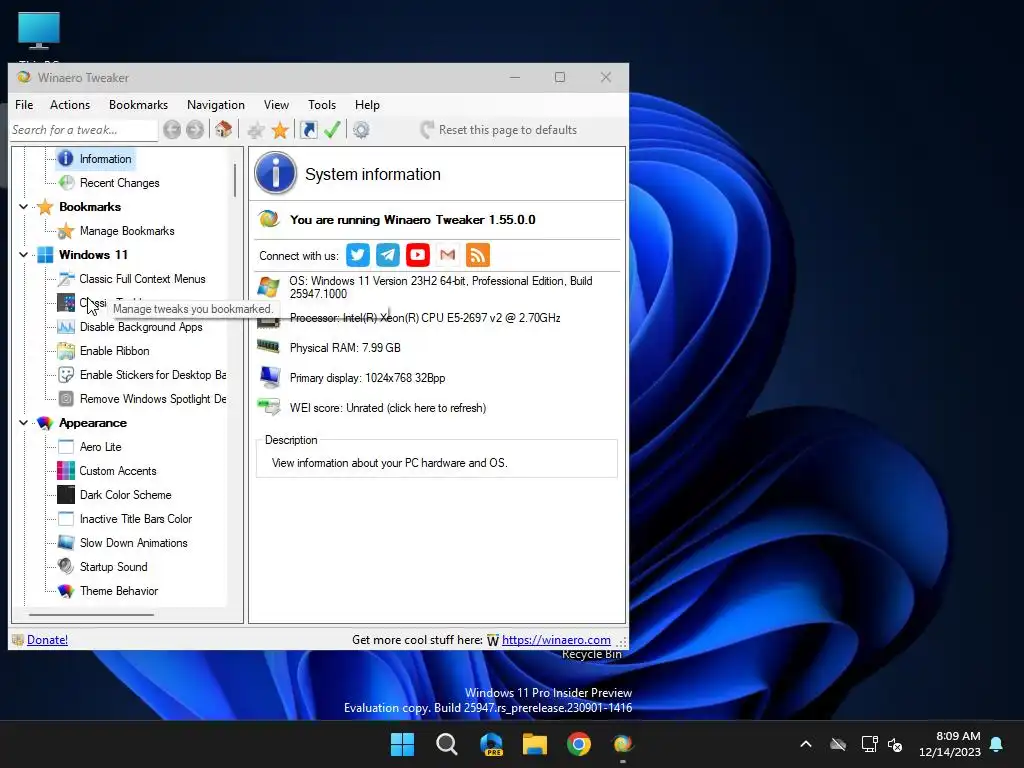Open Winaero Twitter page icon
1024x768 pixels.
358,255
